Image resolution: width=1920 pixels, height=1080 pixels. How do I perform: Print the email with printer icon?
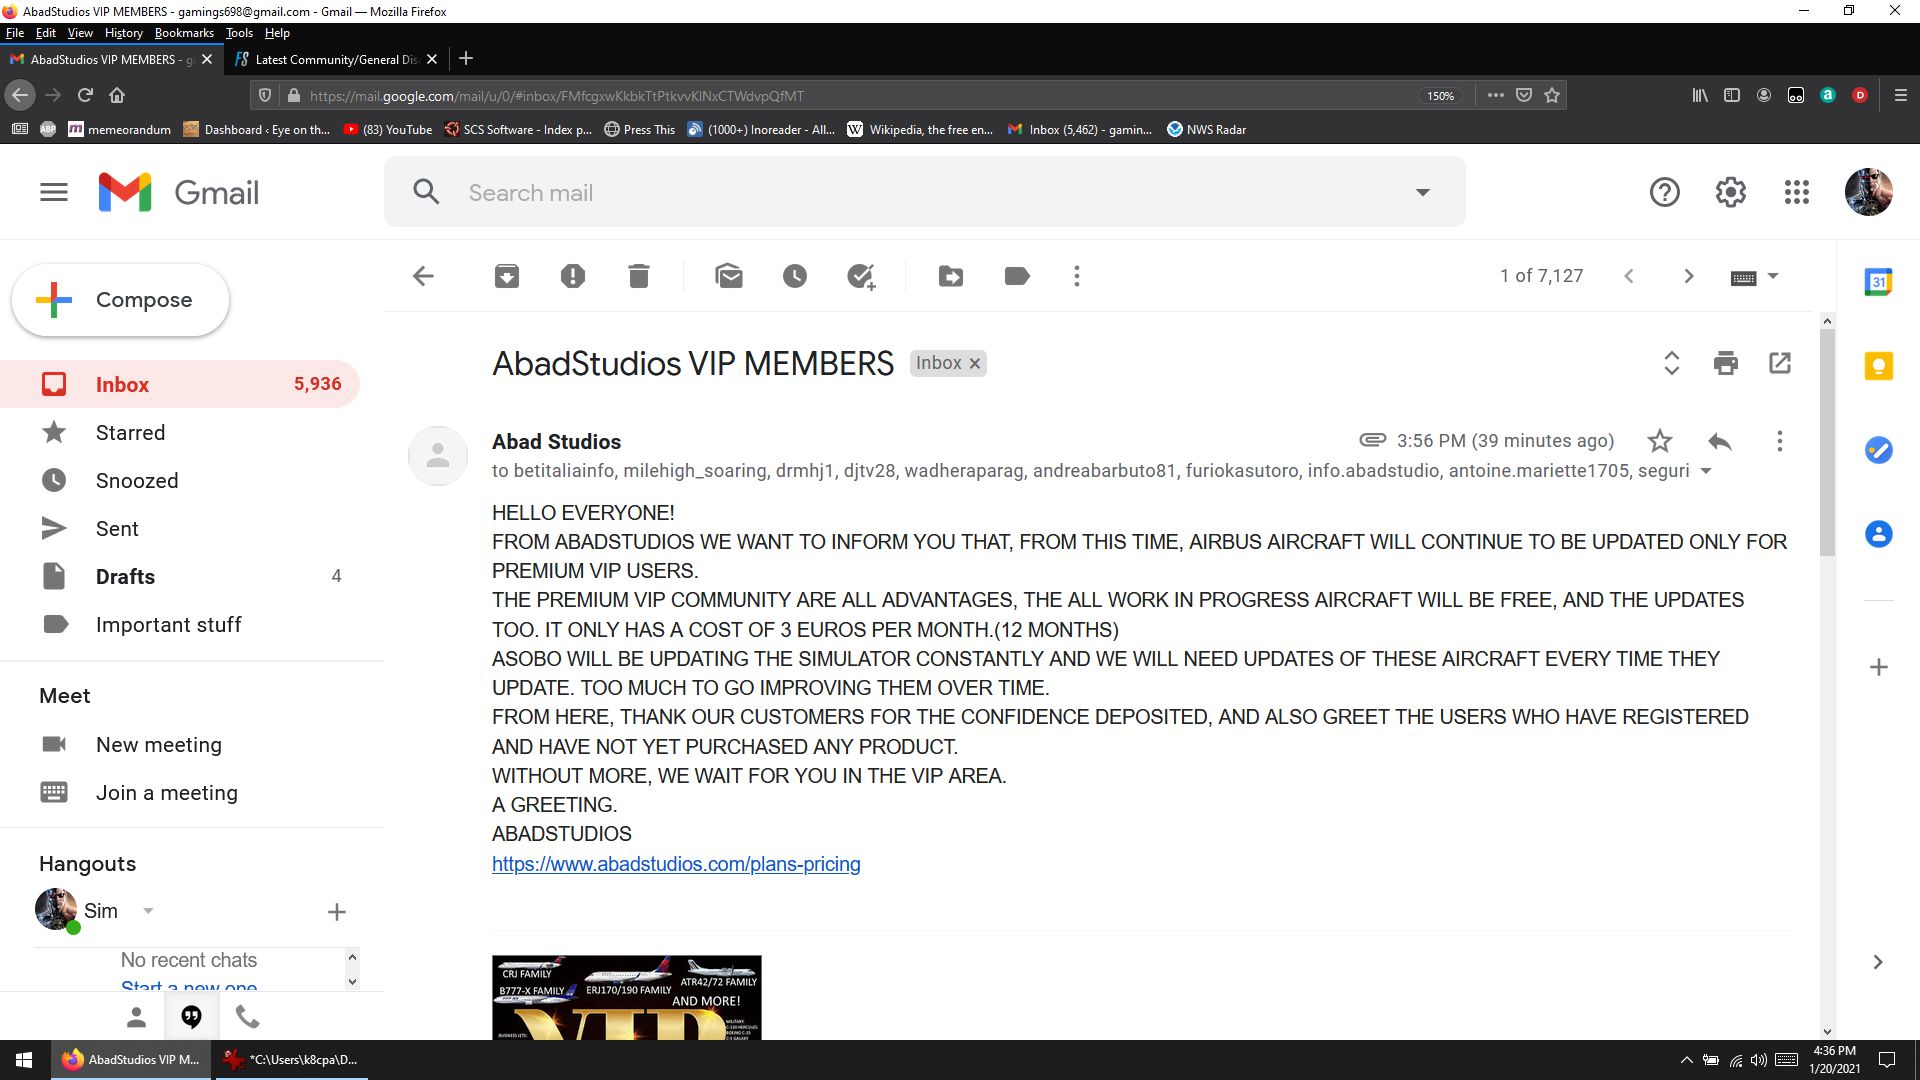(1725, 363)
